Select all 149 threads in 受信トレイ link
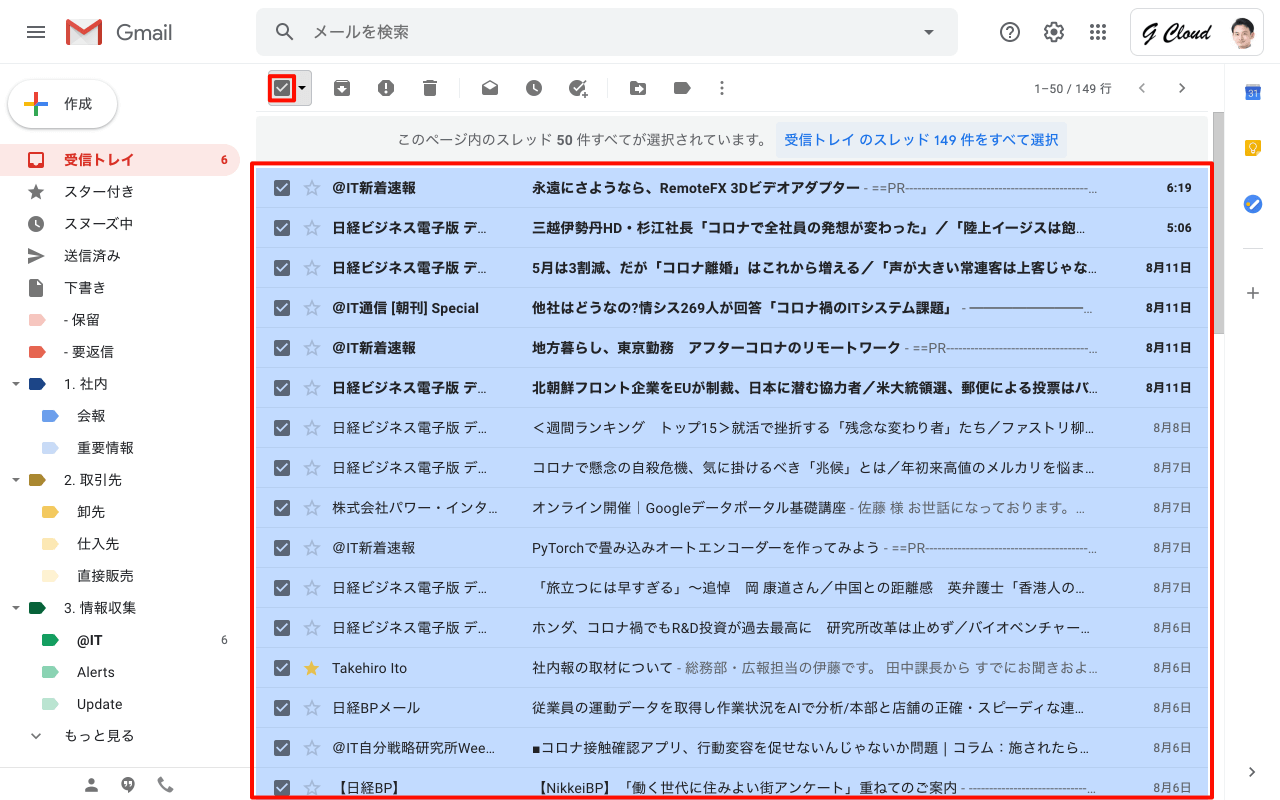 (921, 140)
